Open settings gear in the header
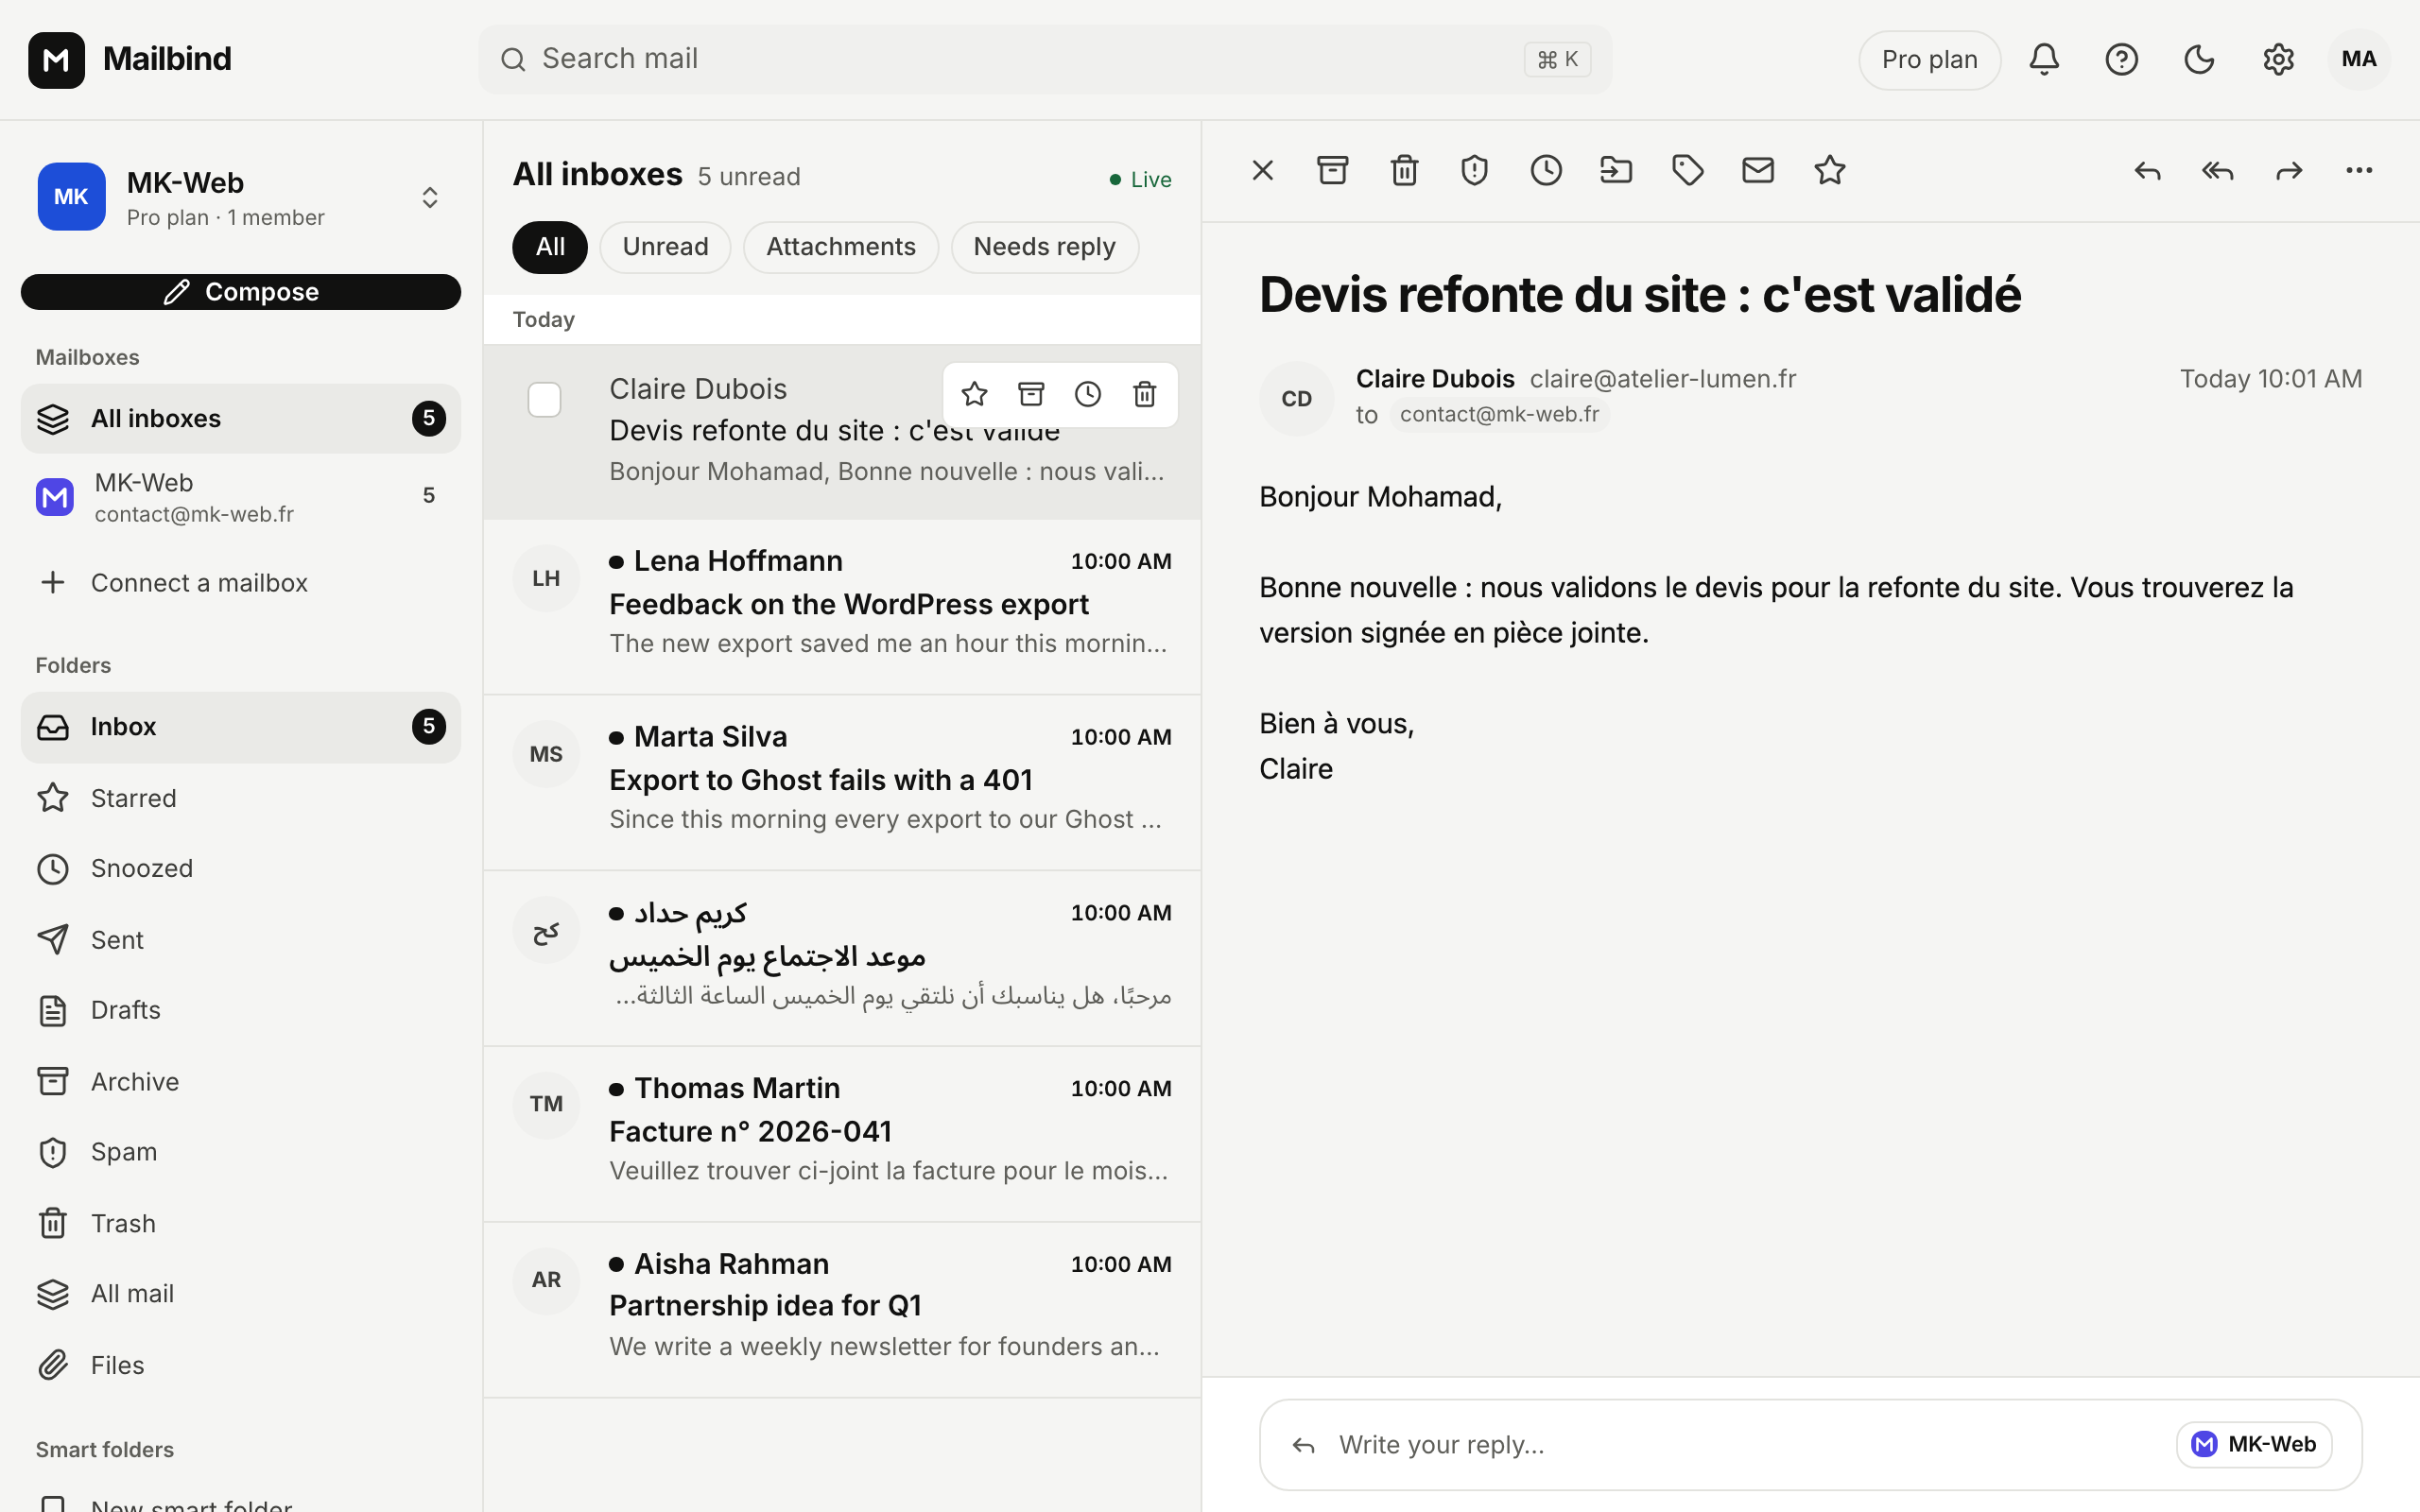 (2278, 60)
